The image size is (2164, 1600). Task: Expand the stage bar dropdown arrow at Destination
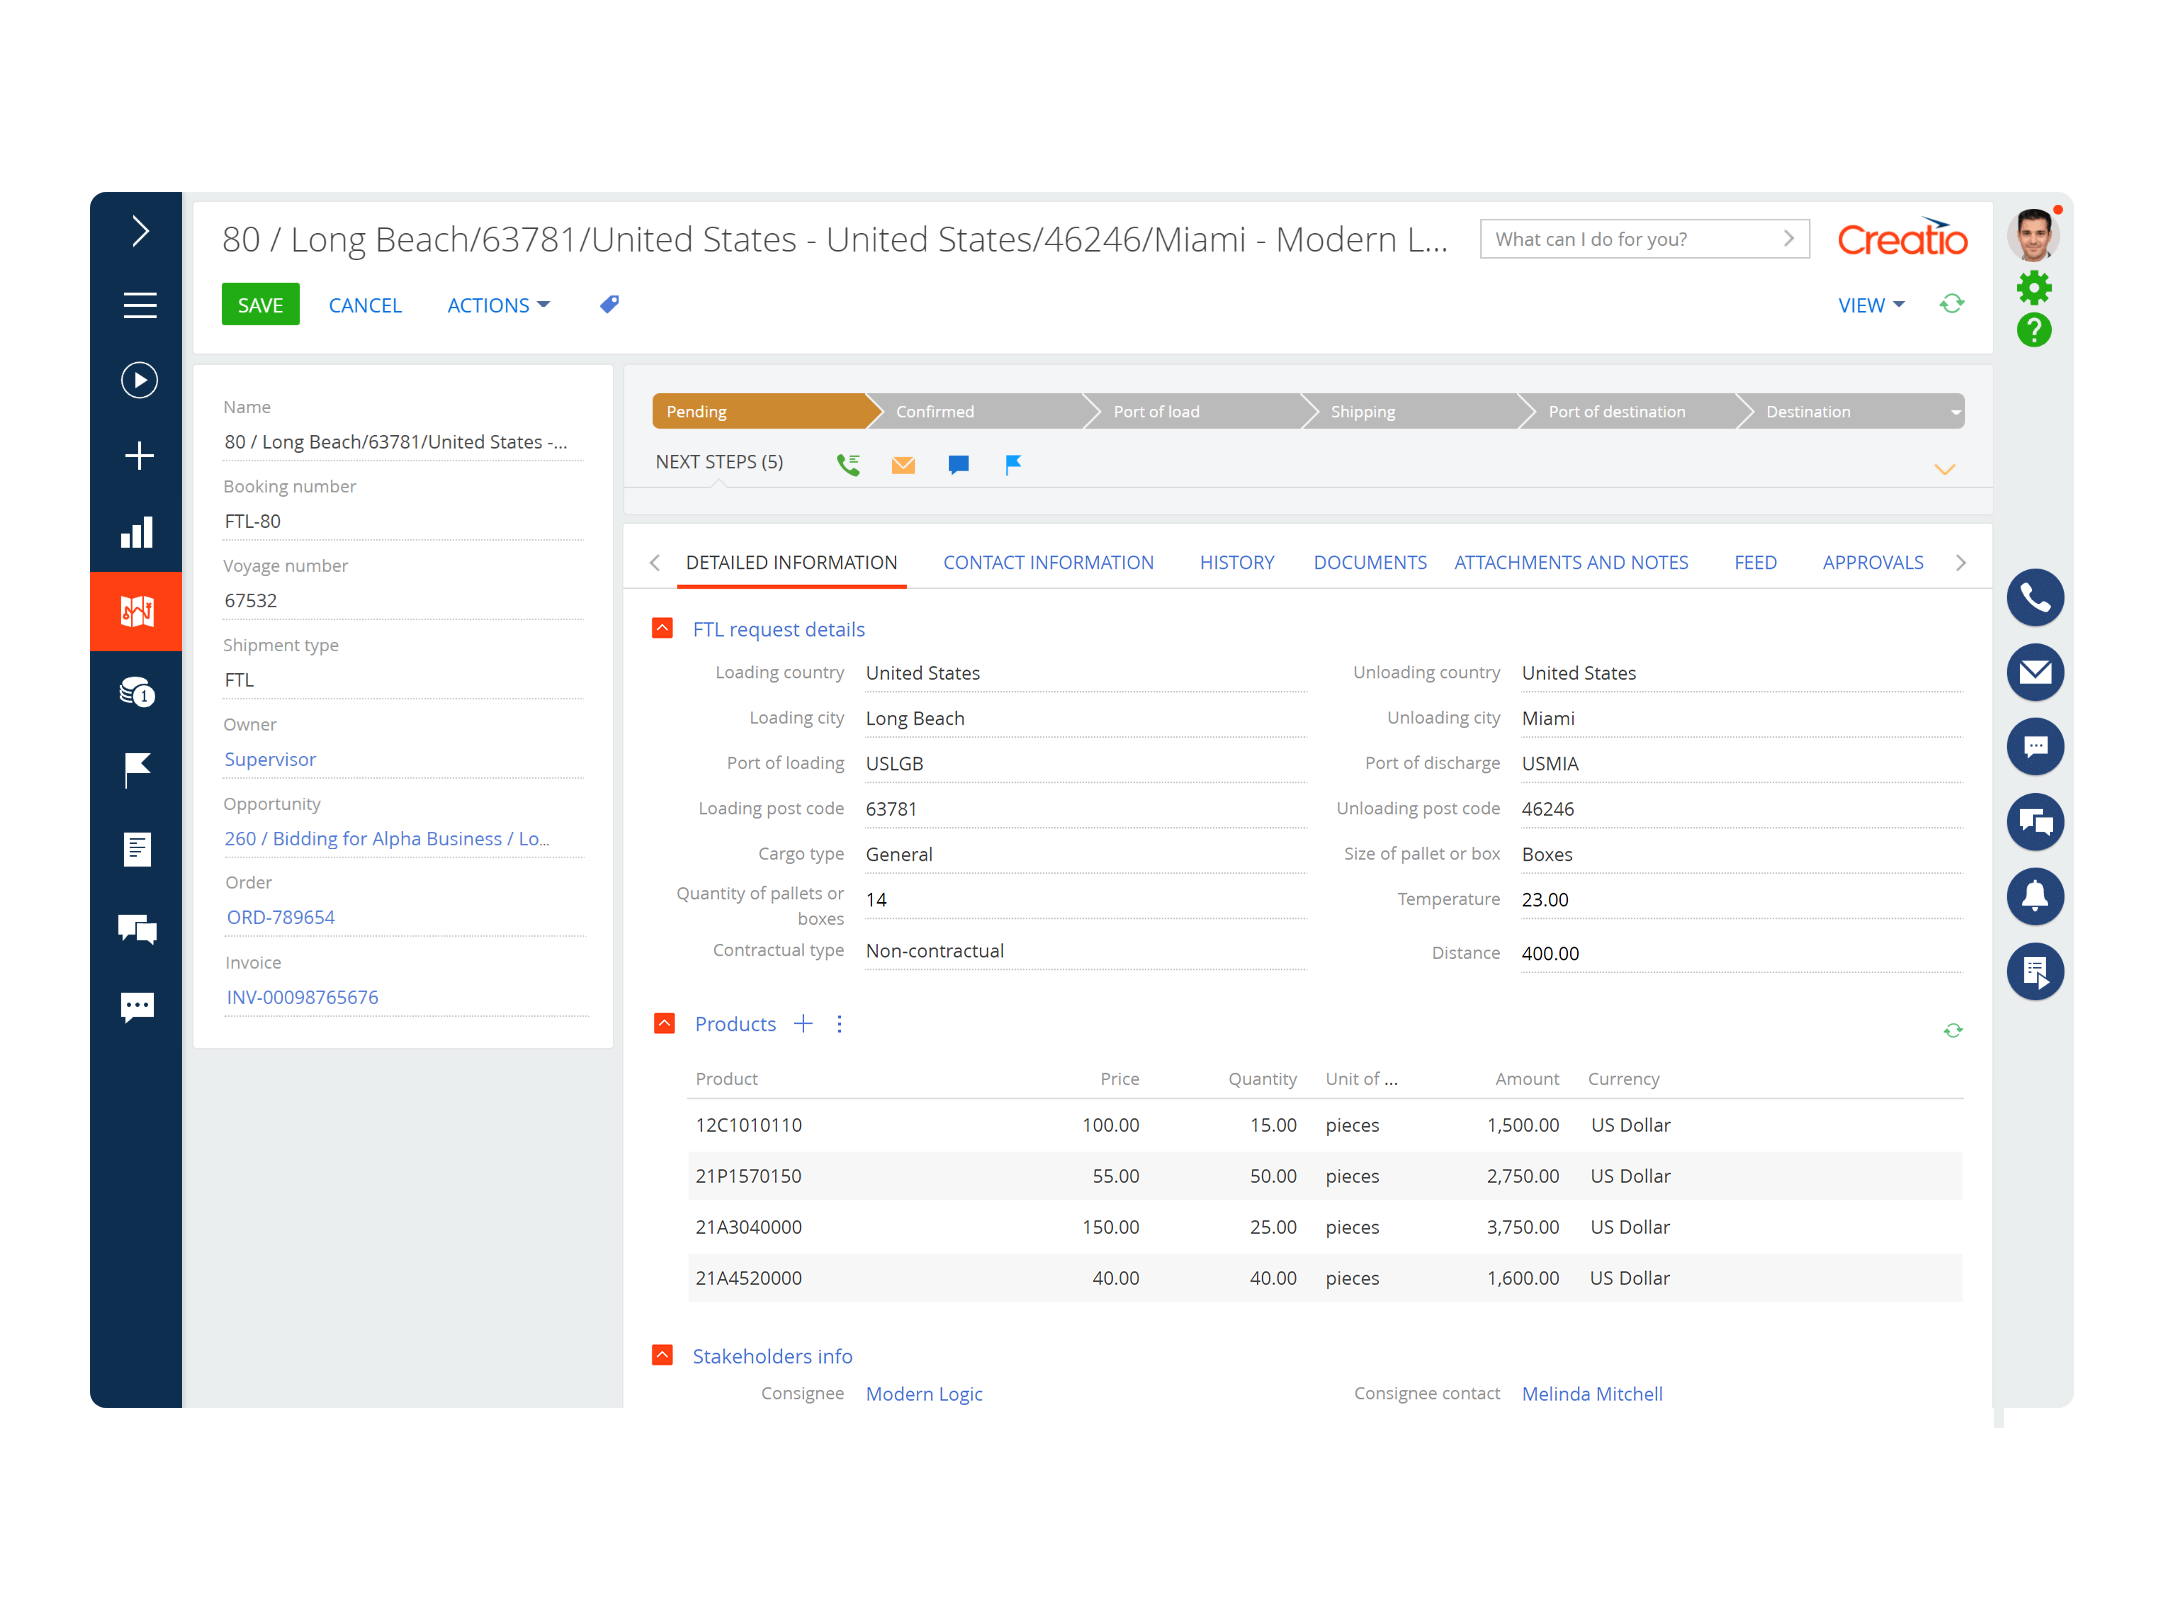1954,411
